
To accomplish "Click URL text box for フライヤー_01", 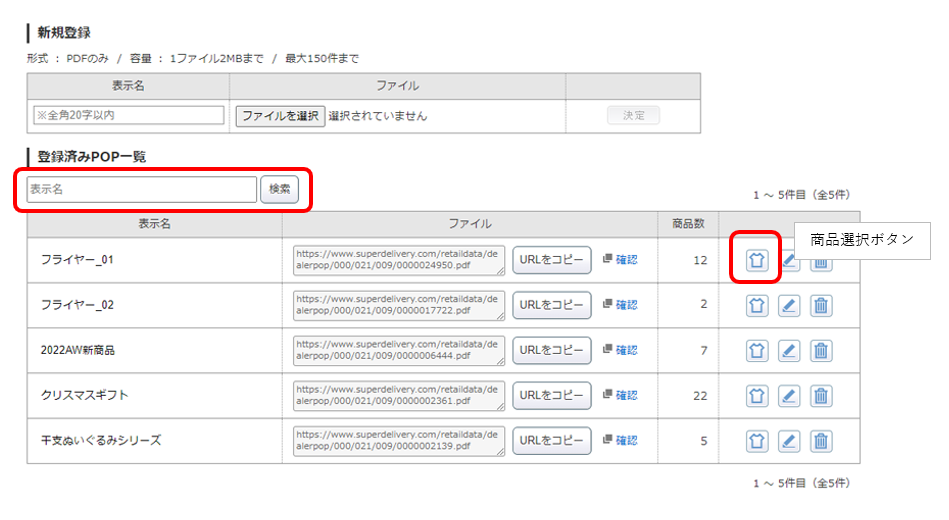I will click(x=399, y=260).
